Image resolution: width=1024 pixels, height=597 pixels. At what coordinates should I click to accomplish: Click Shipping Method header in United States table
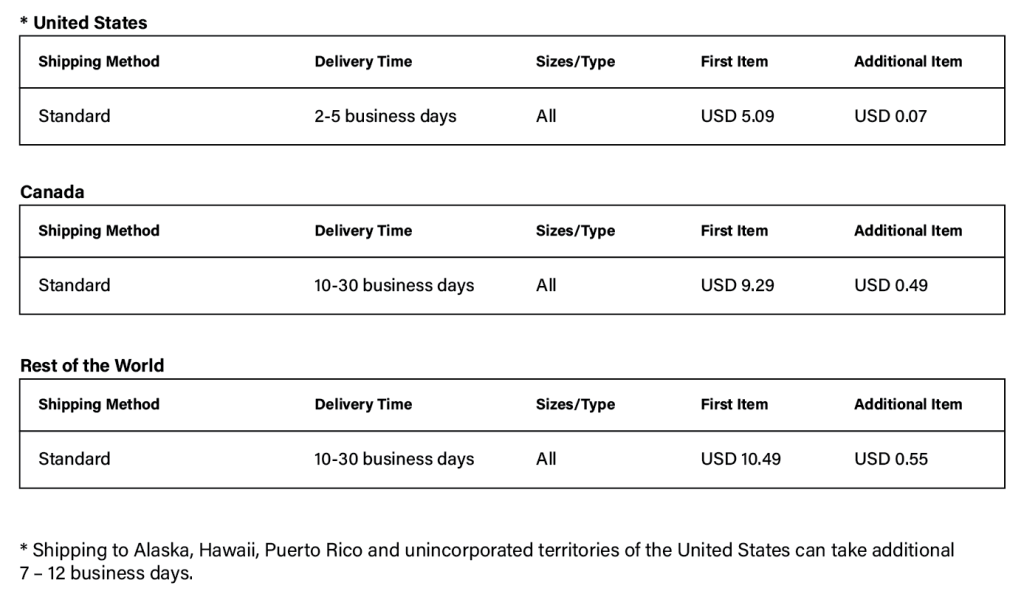[99, 61]
